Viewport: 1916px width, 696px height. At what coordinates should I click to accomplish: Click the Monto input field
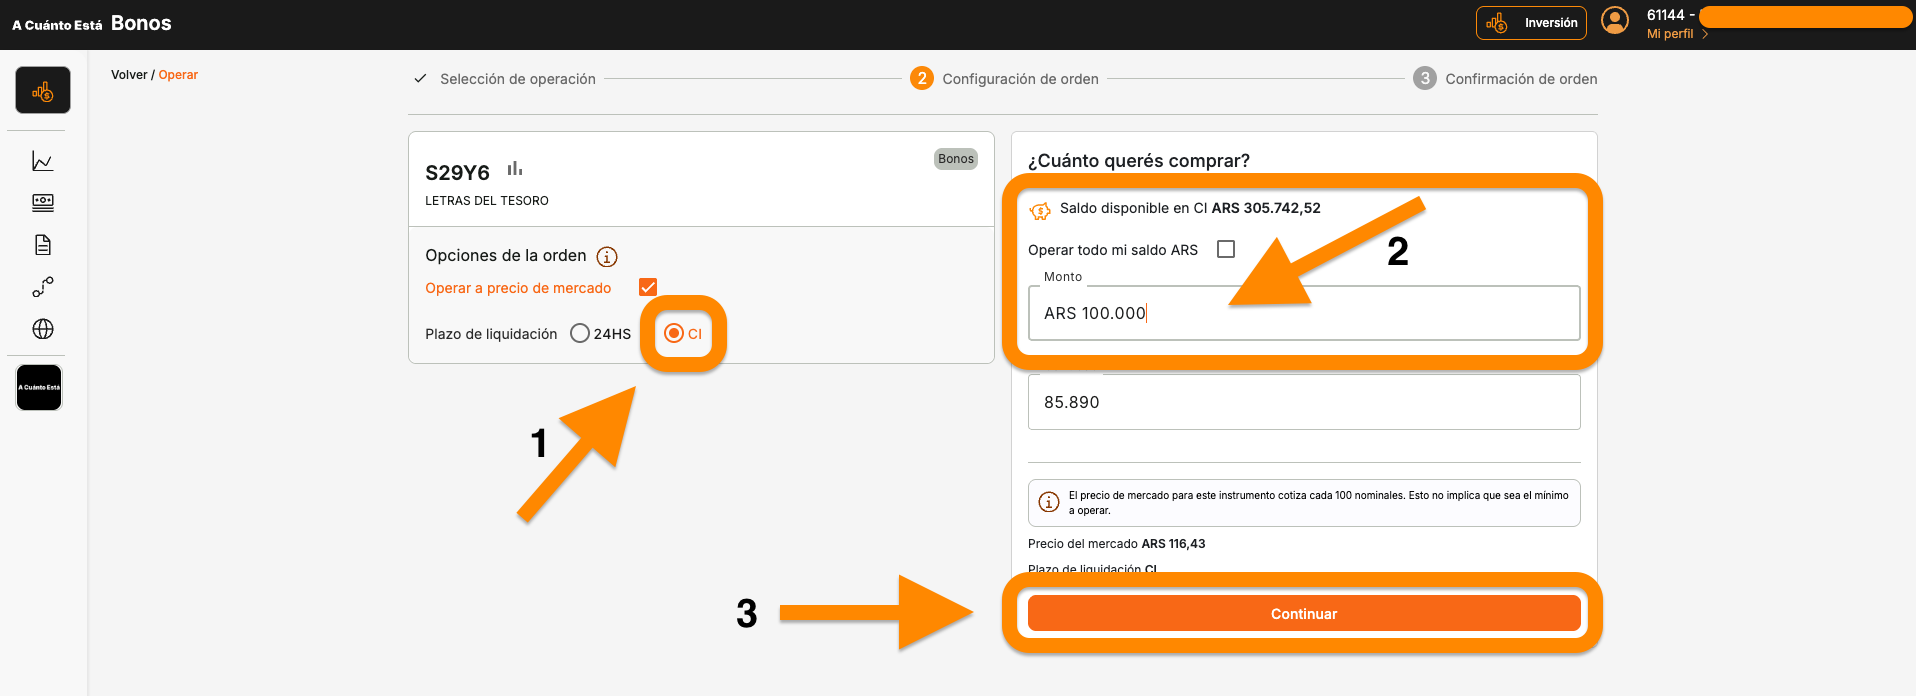click(1303, 313)
